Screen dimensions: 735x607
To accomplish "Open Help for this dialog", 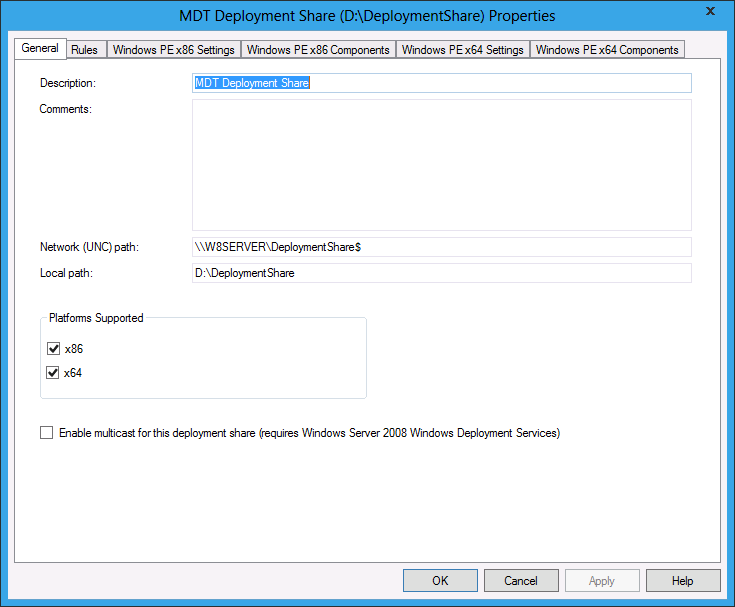I will click(683, 580).
